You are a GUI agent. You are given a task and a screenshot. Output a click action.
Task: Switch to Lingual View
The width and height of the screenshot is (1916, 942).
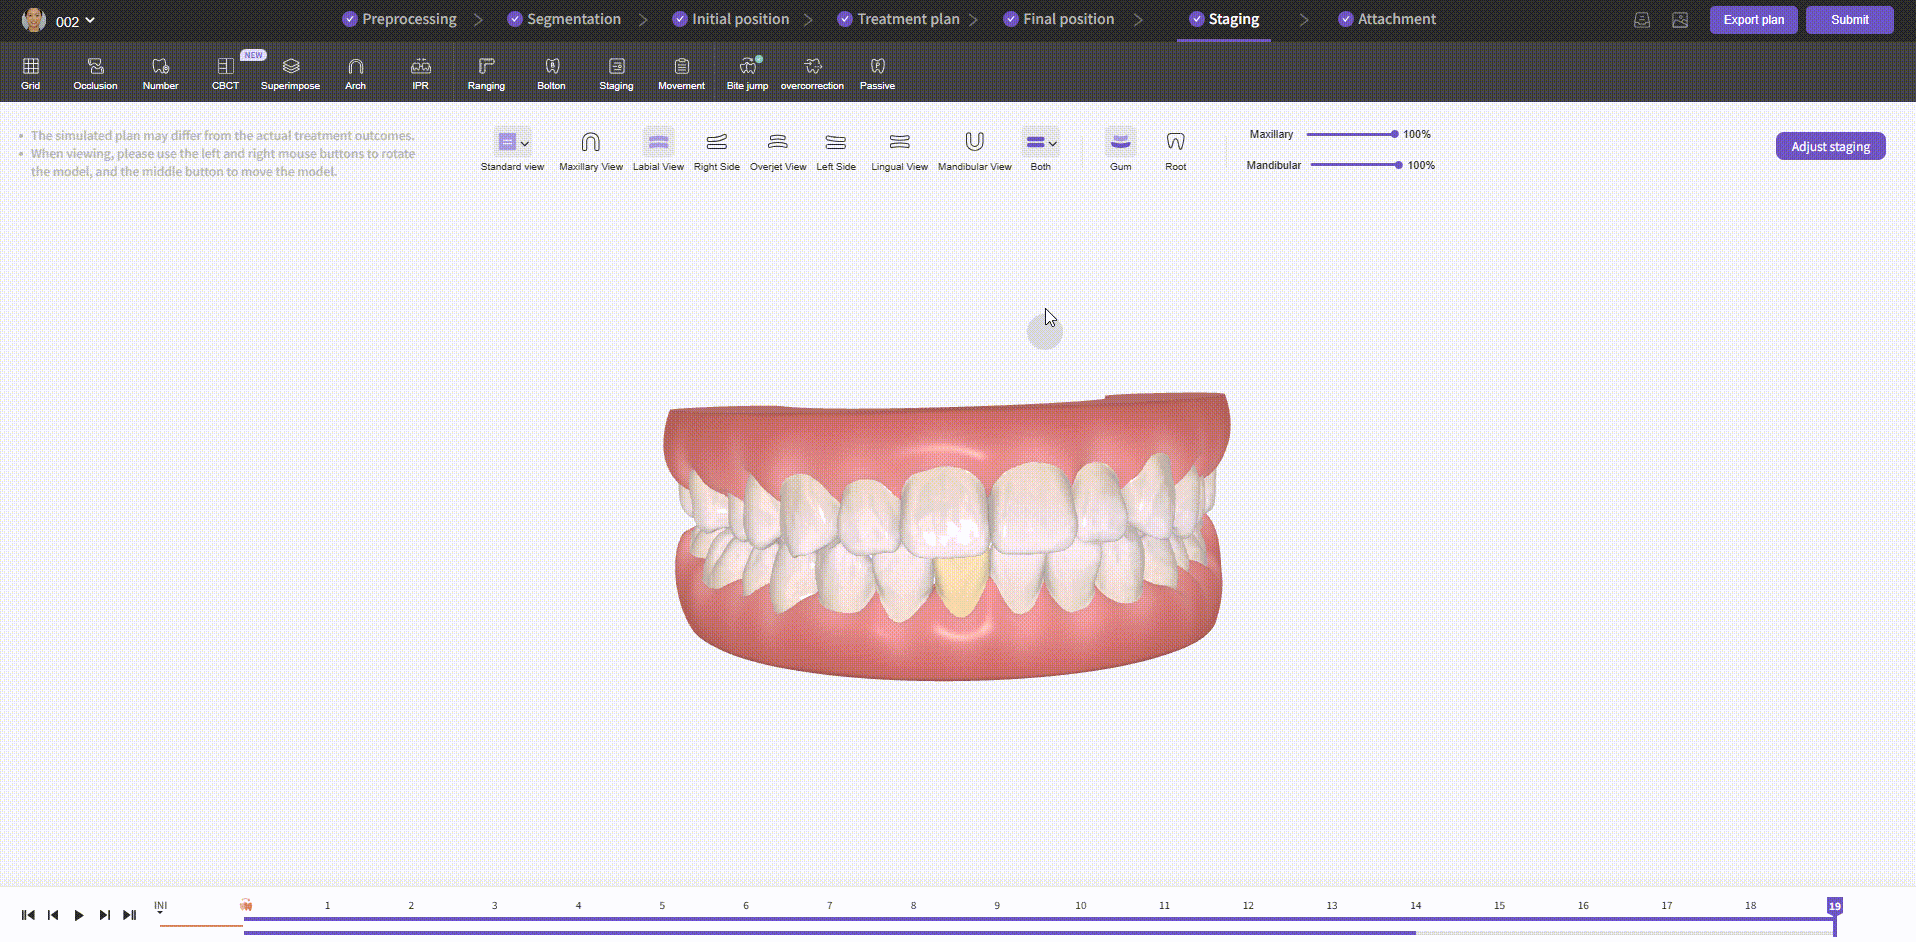899,151
